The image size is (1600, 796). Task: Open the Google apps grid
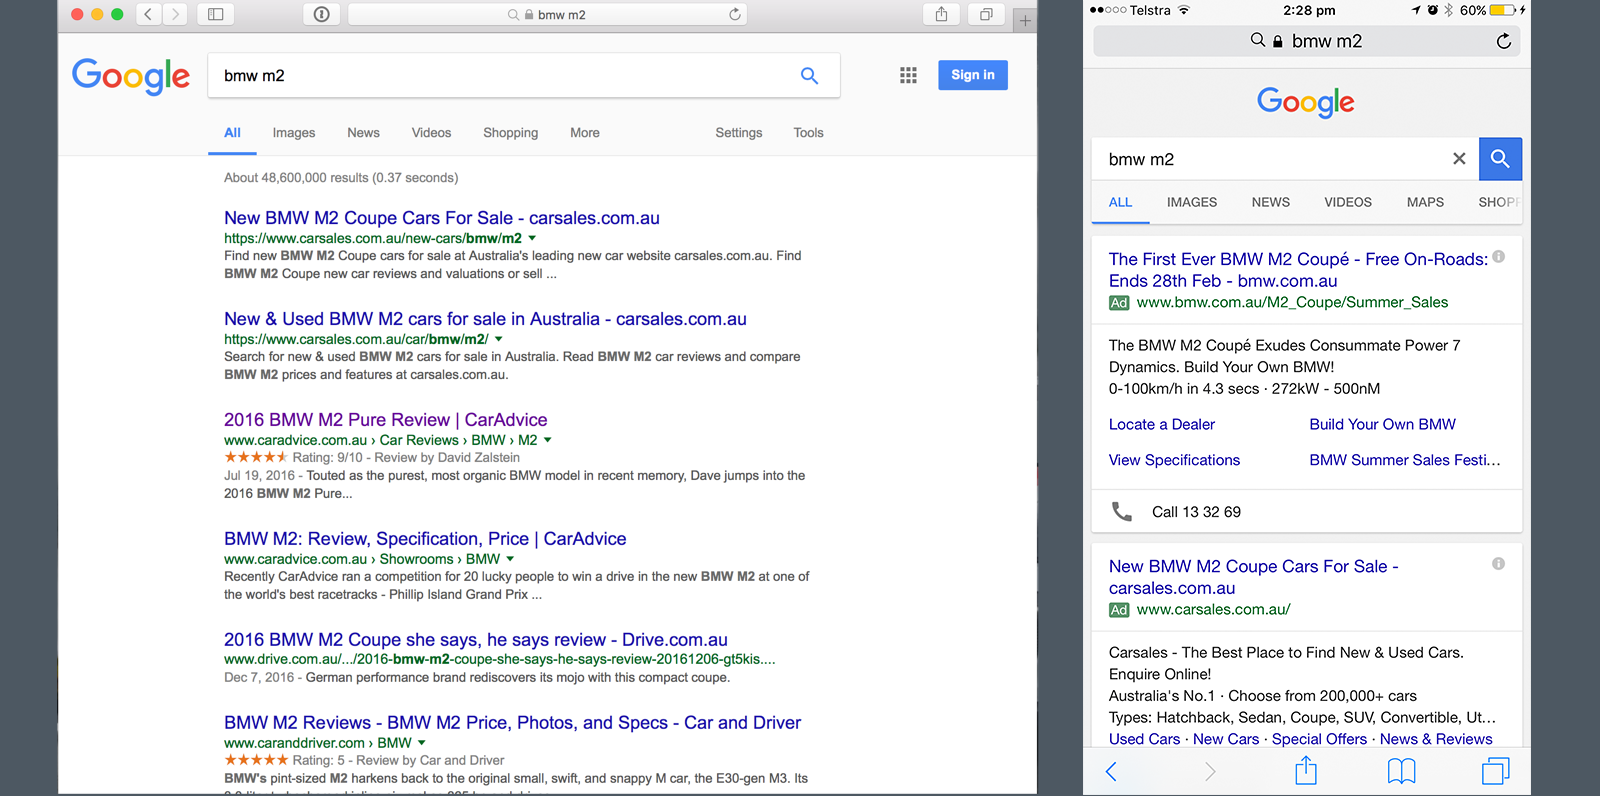click(908, 75)
